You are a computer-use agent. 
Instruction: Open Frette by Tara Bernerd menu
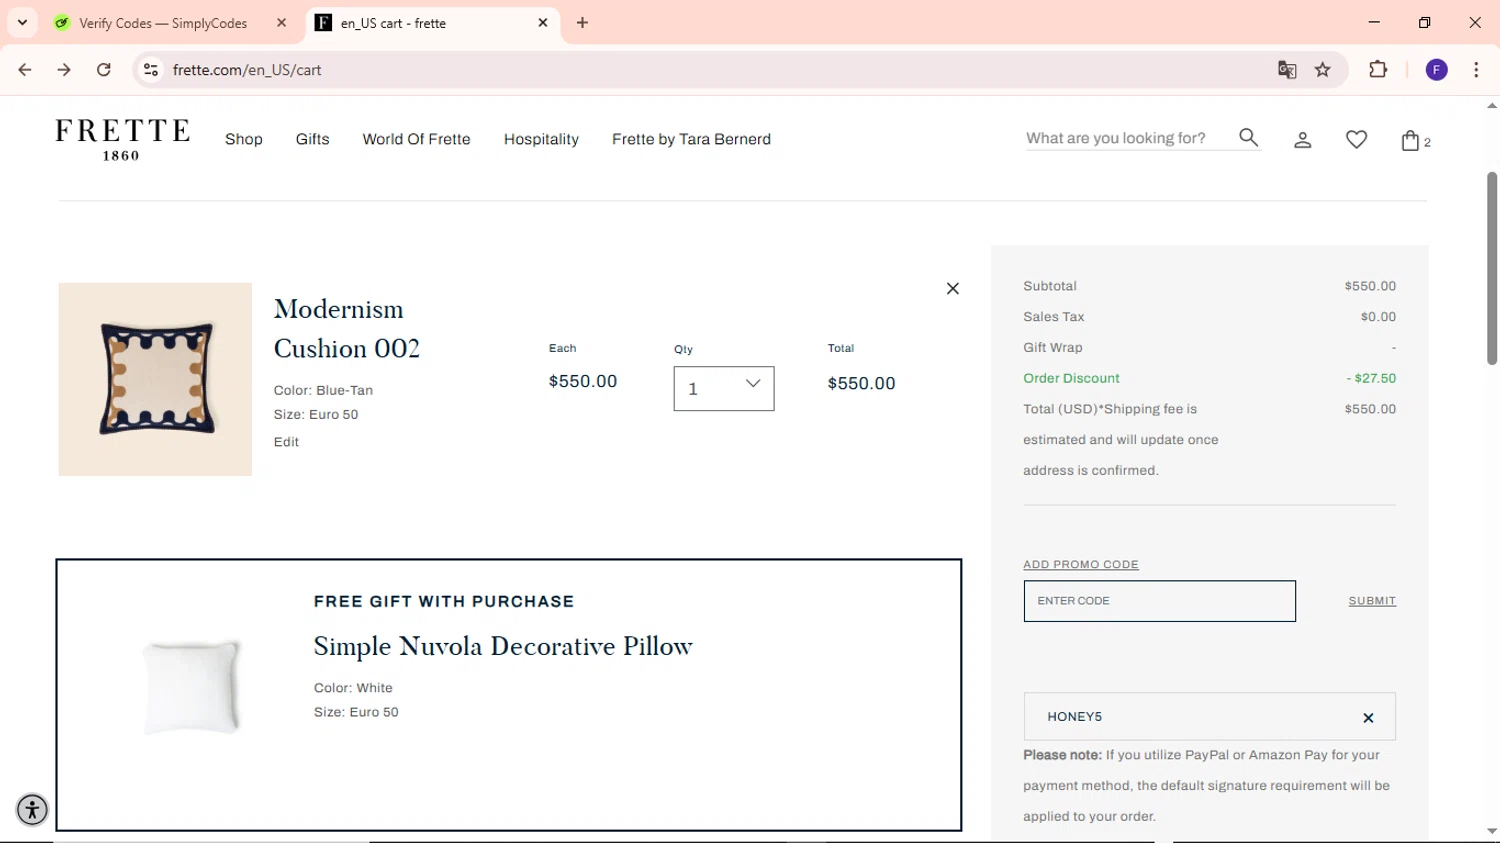(x=691, y=140)
